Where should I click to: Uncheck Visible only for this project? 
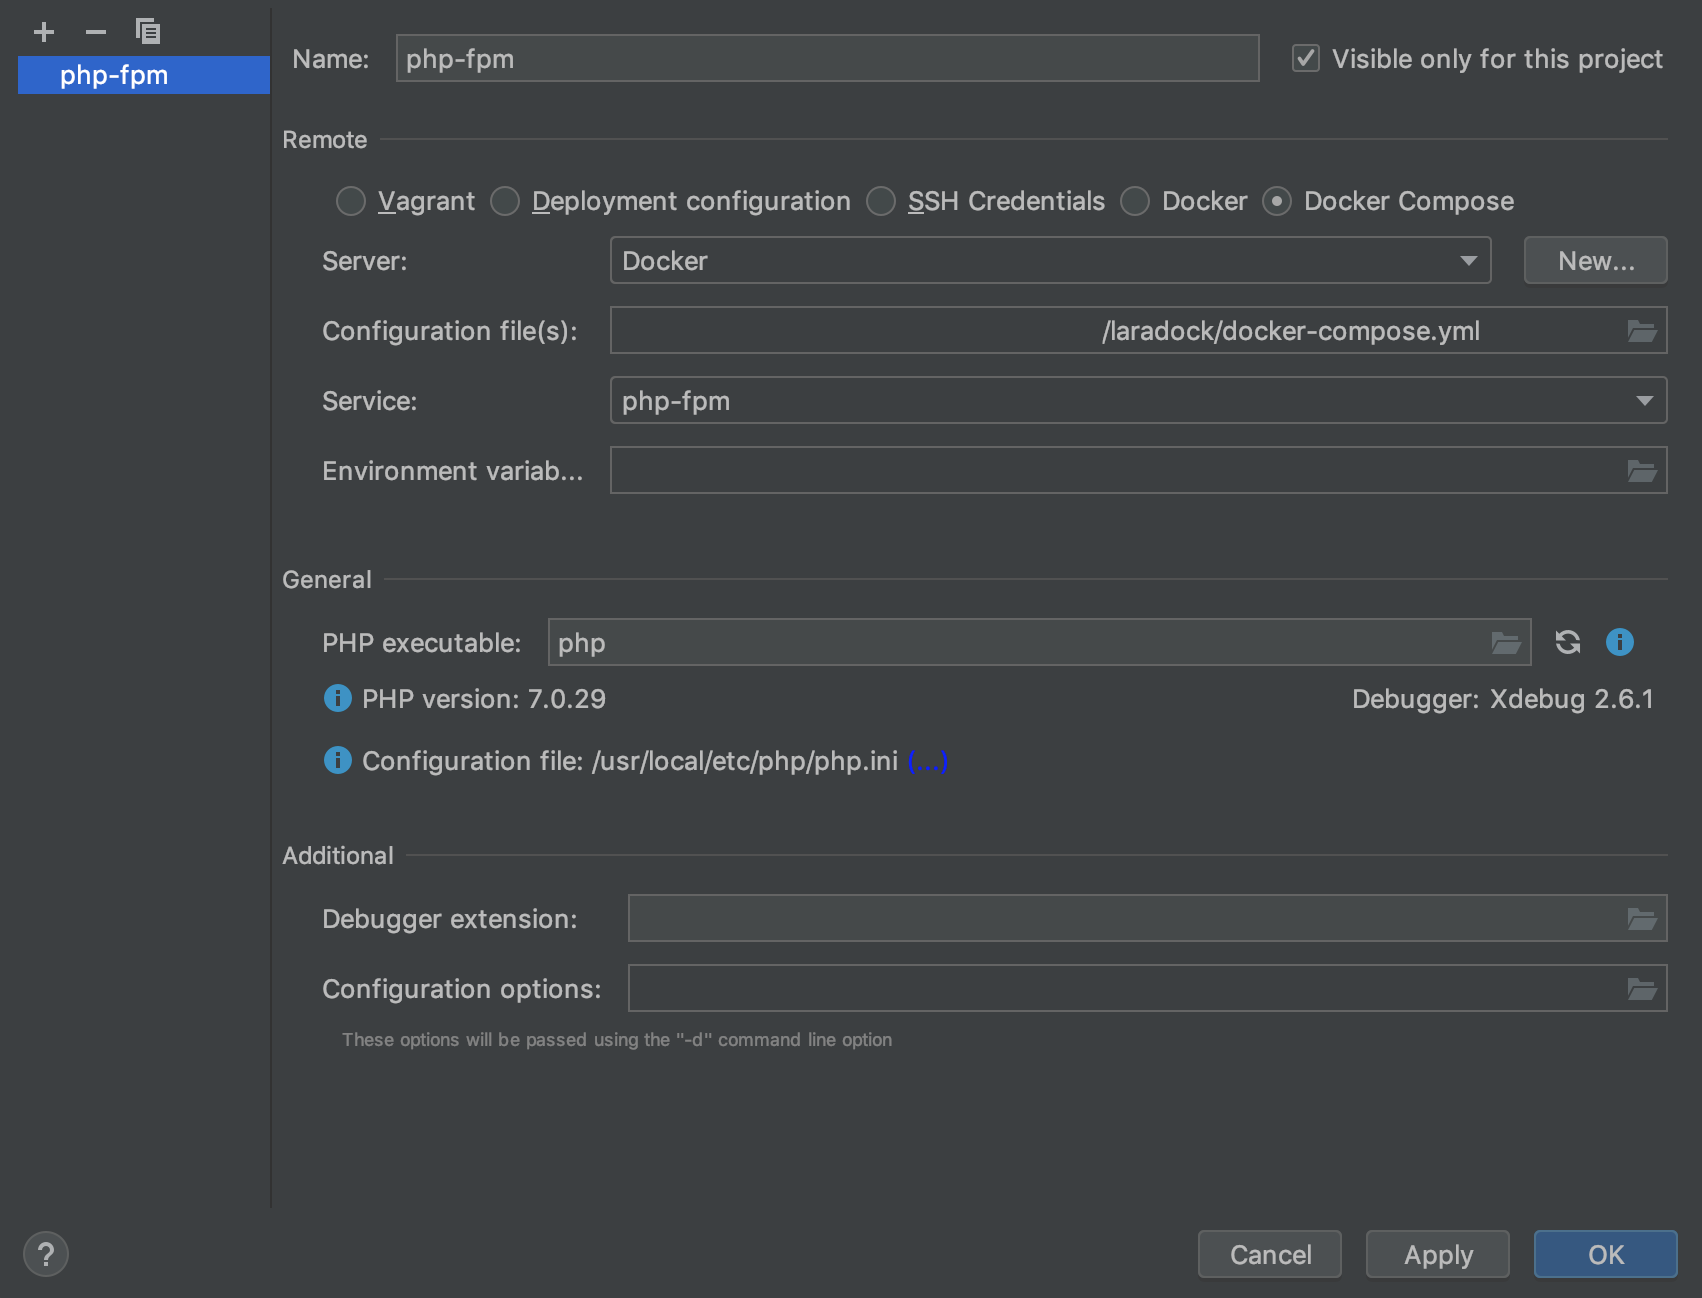point(1306,59)
